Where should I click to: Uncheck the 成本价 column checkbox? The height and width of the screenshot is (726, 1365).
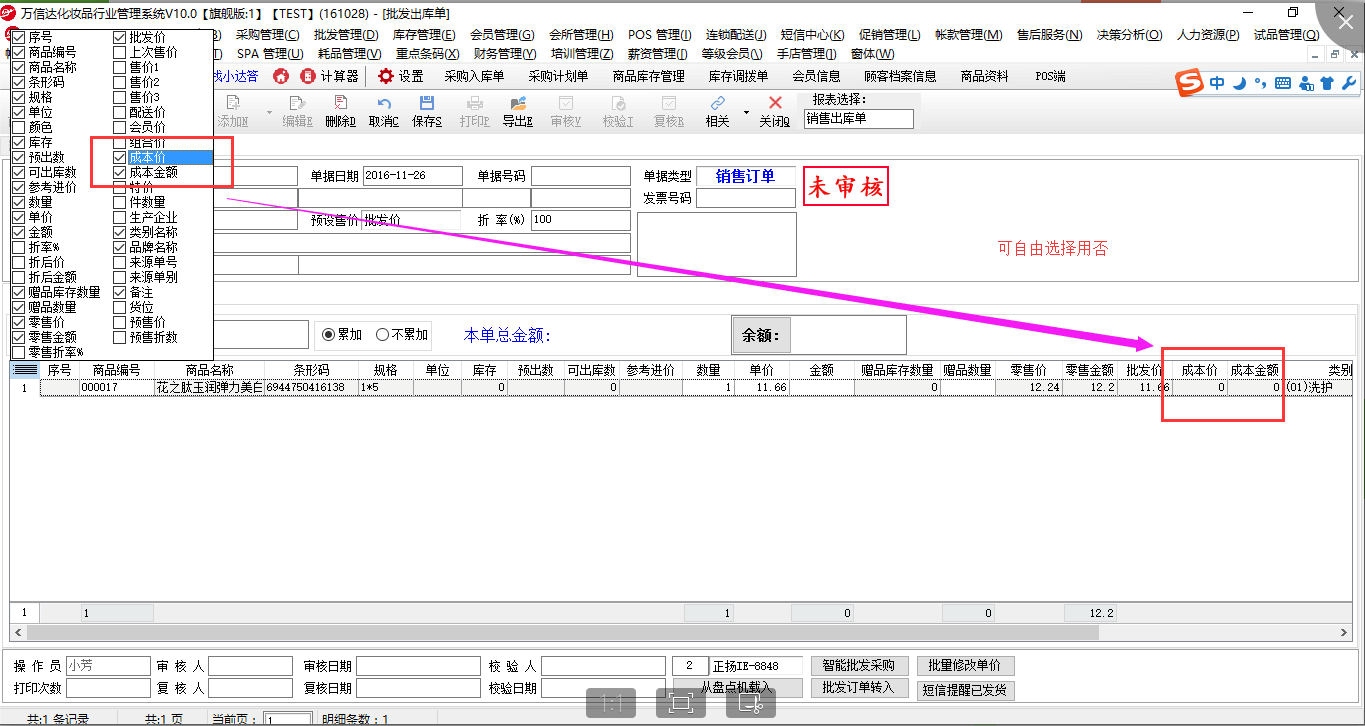pos(120,157)
